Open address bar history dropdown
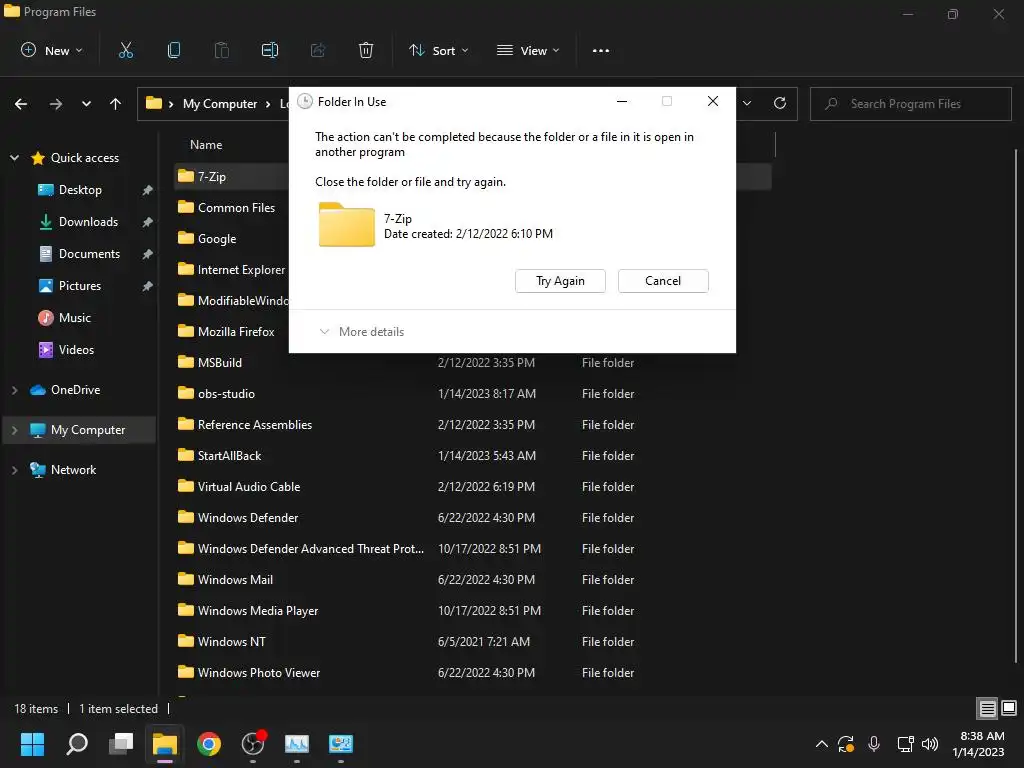Screen dimensions: 1024x768 tap(747, 103)
